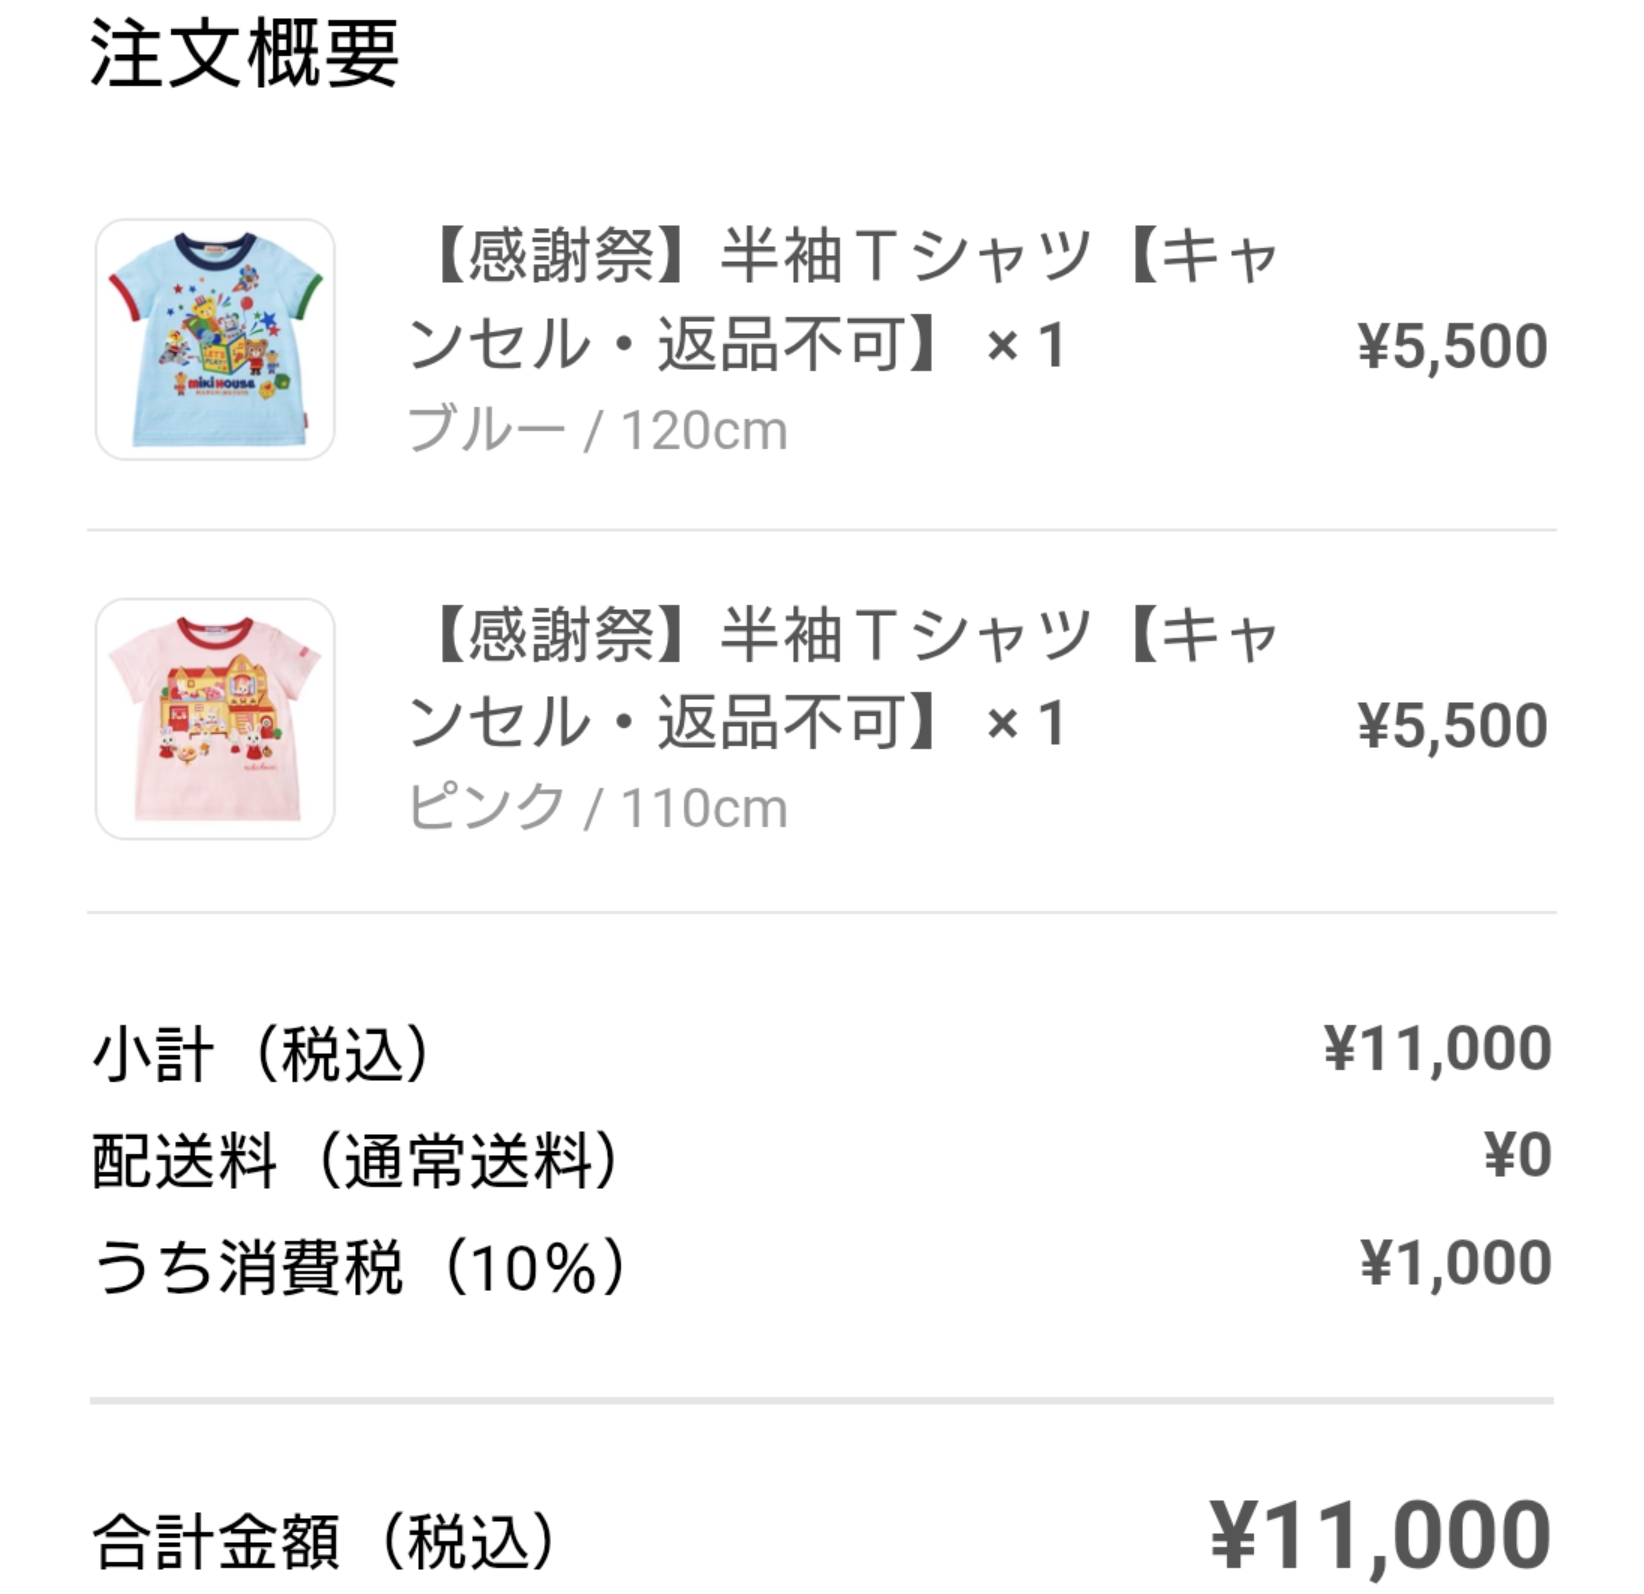The width and height of the screenshot is (1644, 1594).
Task: Click the うち消費税（10%）label
Action: [360, 1267]
